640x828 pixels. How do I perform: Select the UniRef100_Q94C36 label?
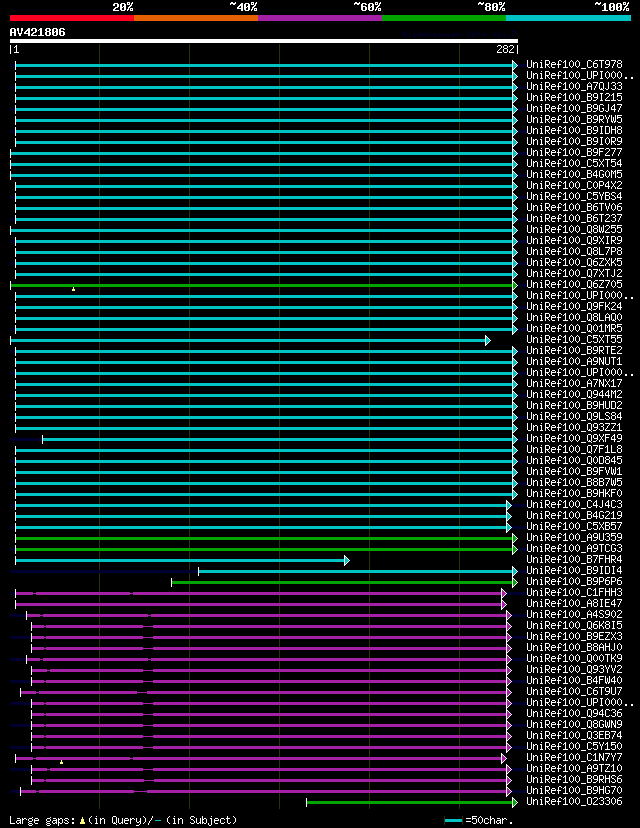[574, 713]
